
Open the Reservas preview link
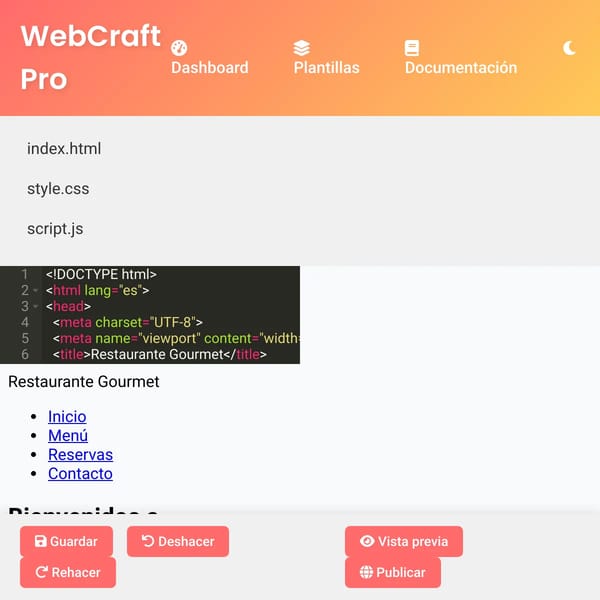click(x=80, y=455)
